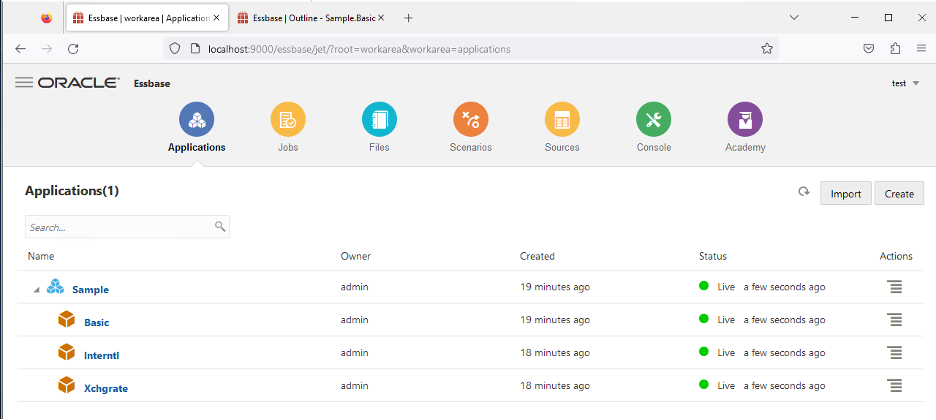Open Actions menu for Interntl cube
The width and height of the screenshot is (936, 420).
[895, 353]
